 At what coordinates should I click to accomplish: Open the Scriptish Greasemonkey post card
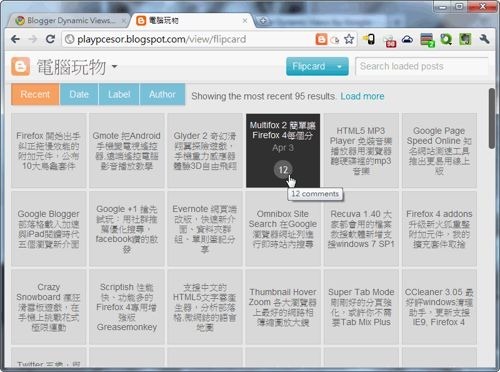[127, 307]
